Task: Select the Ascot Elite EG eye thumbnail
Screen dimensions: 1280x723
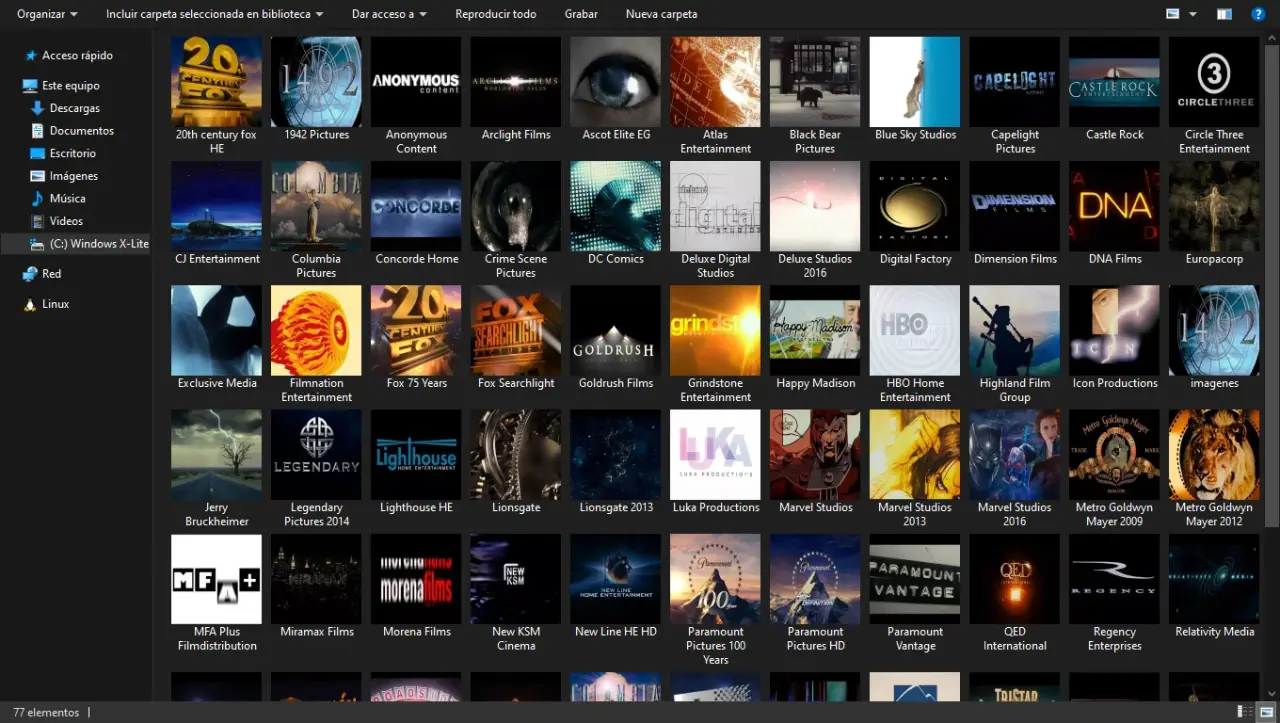Action: click(x=616, y=82)
